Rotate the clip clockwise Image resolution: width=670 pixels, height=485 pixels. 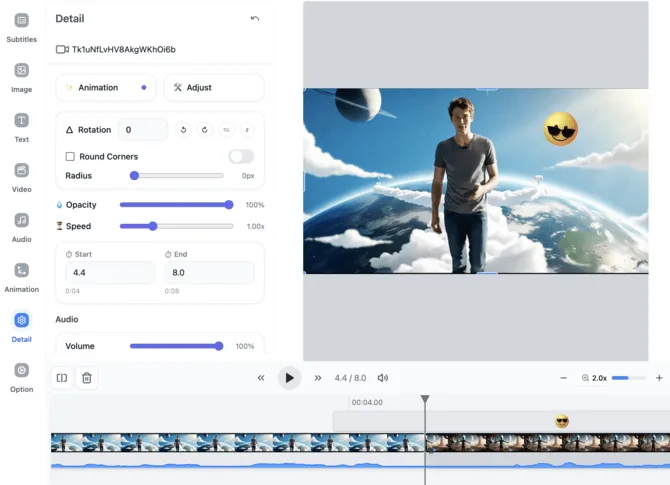[205, 130]
